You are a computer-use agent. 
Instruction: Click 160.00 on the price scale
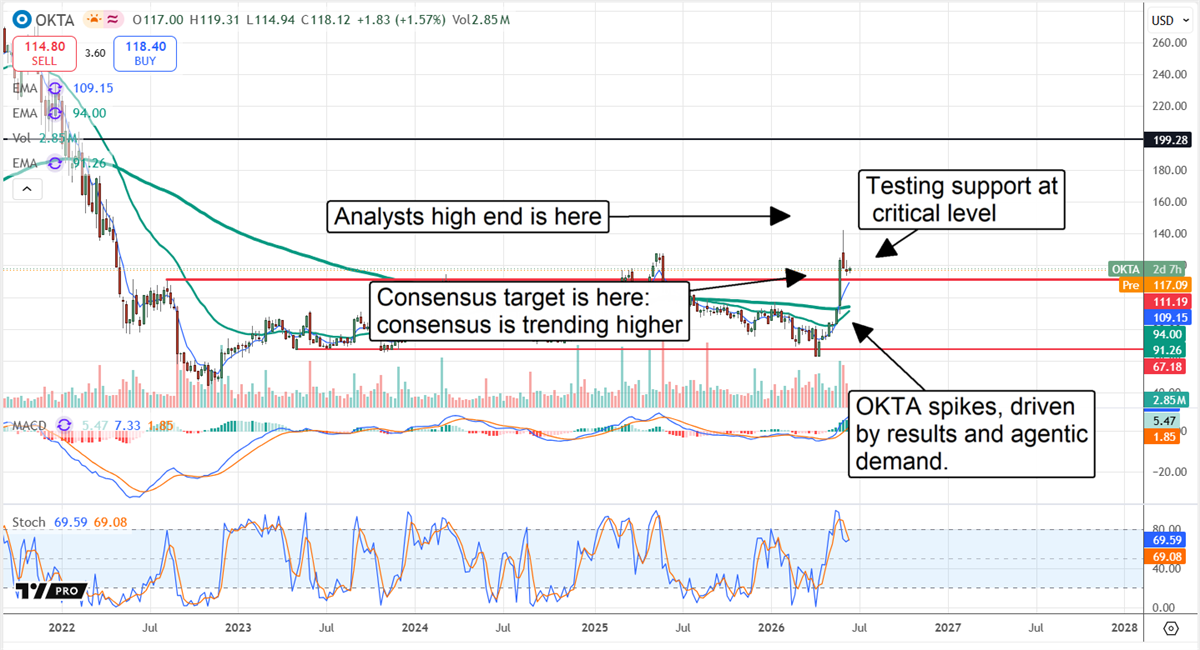[1170, 202]
